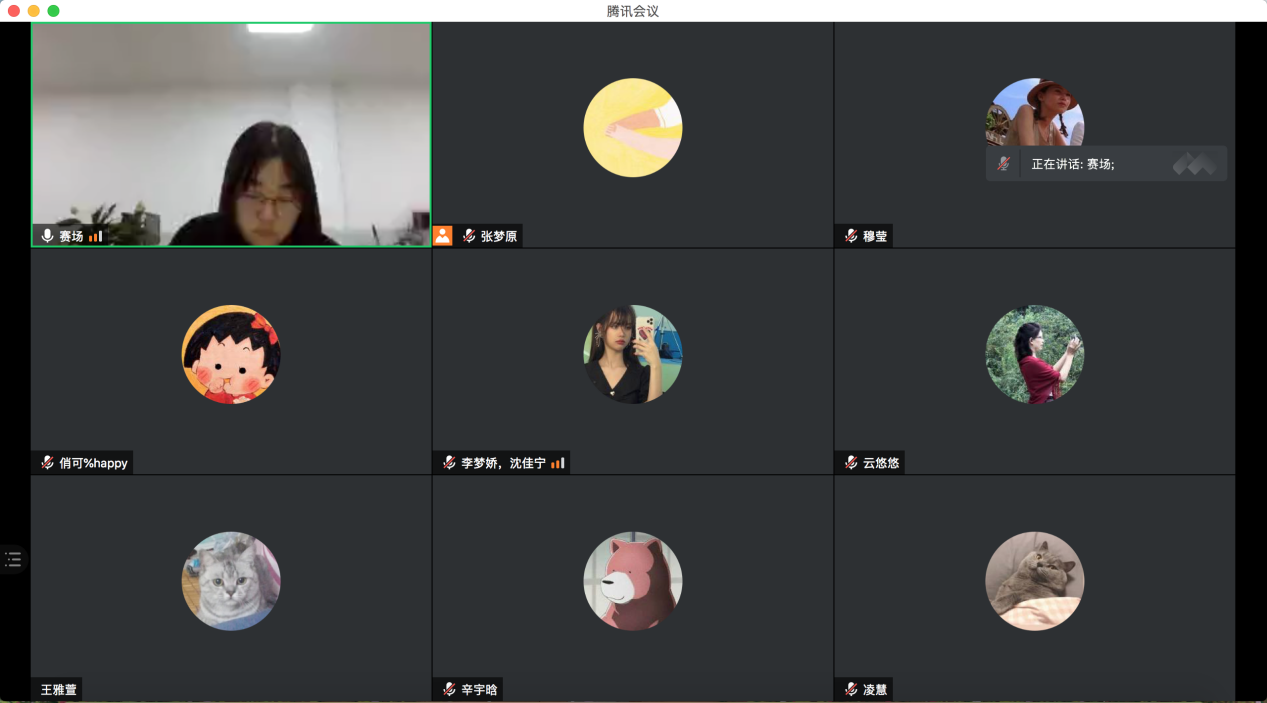Click the green fullscreen window button
This screenshot has width=1267, height=703.
[54, 11]
